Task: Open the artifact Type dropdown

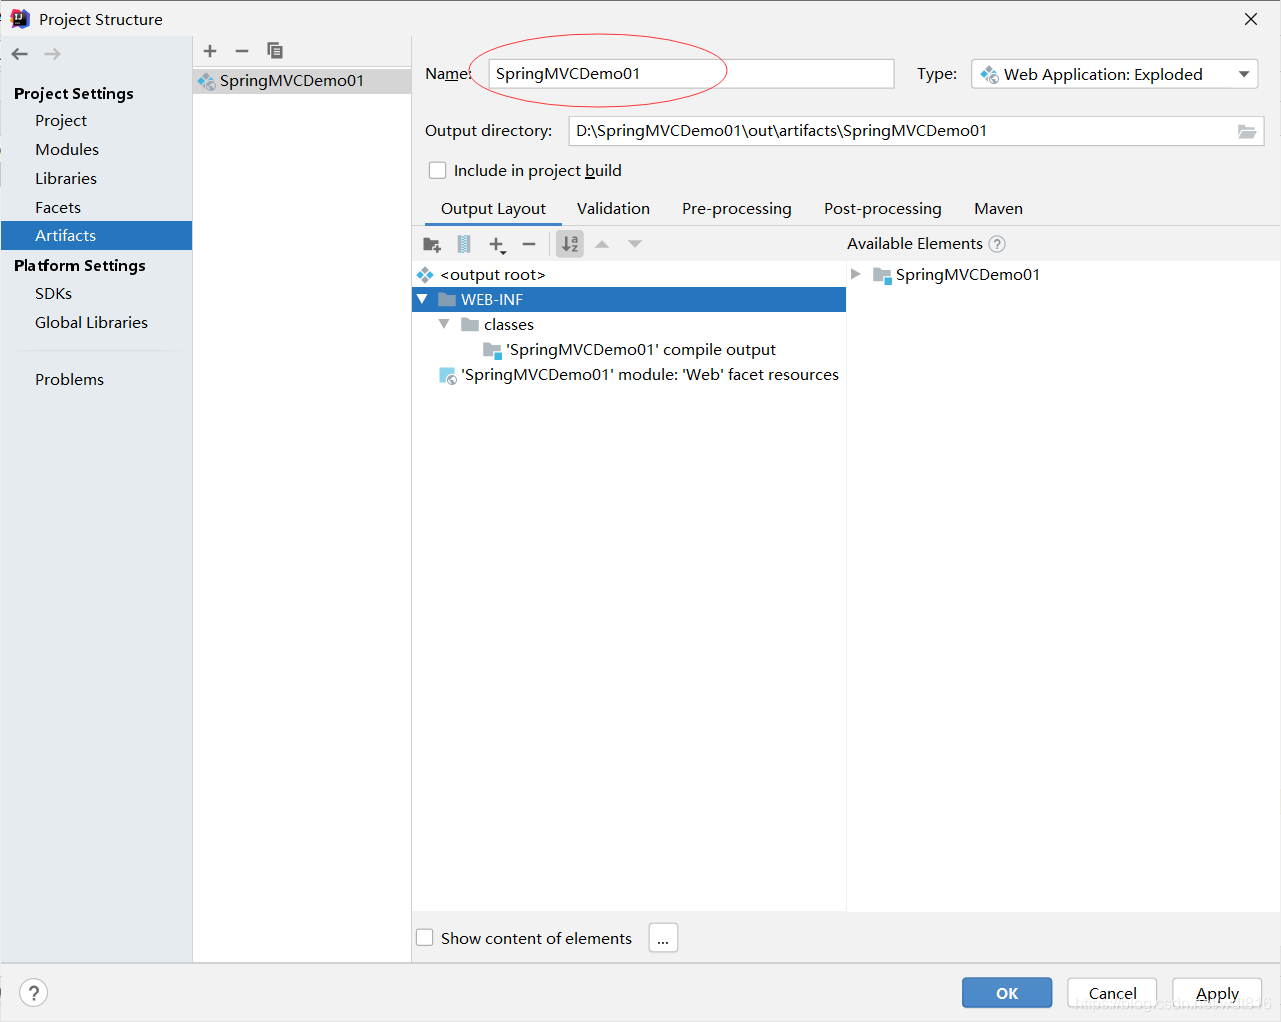Action: tap(1114, 74)
